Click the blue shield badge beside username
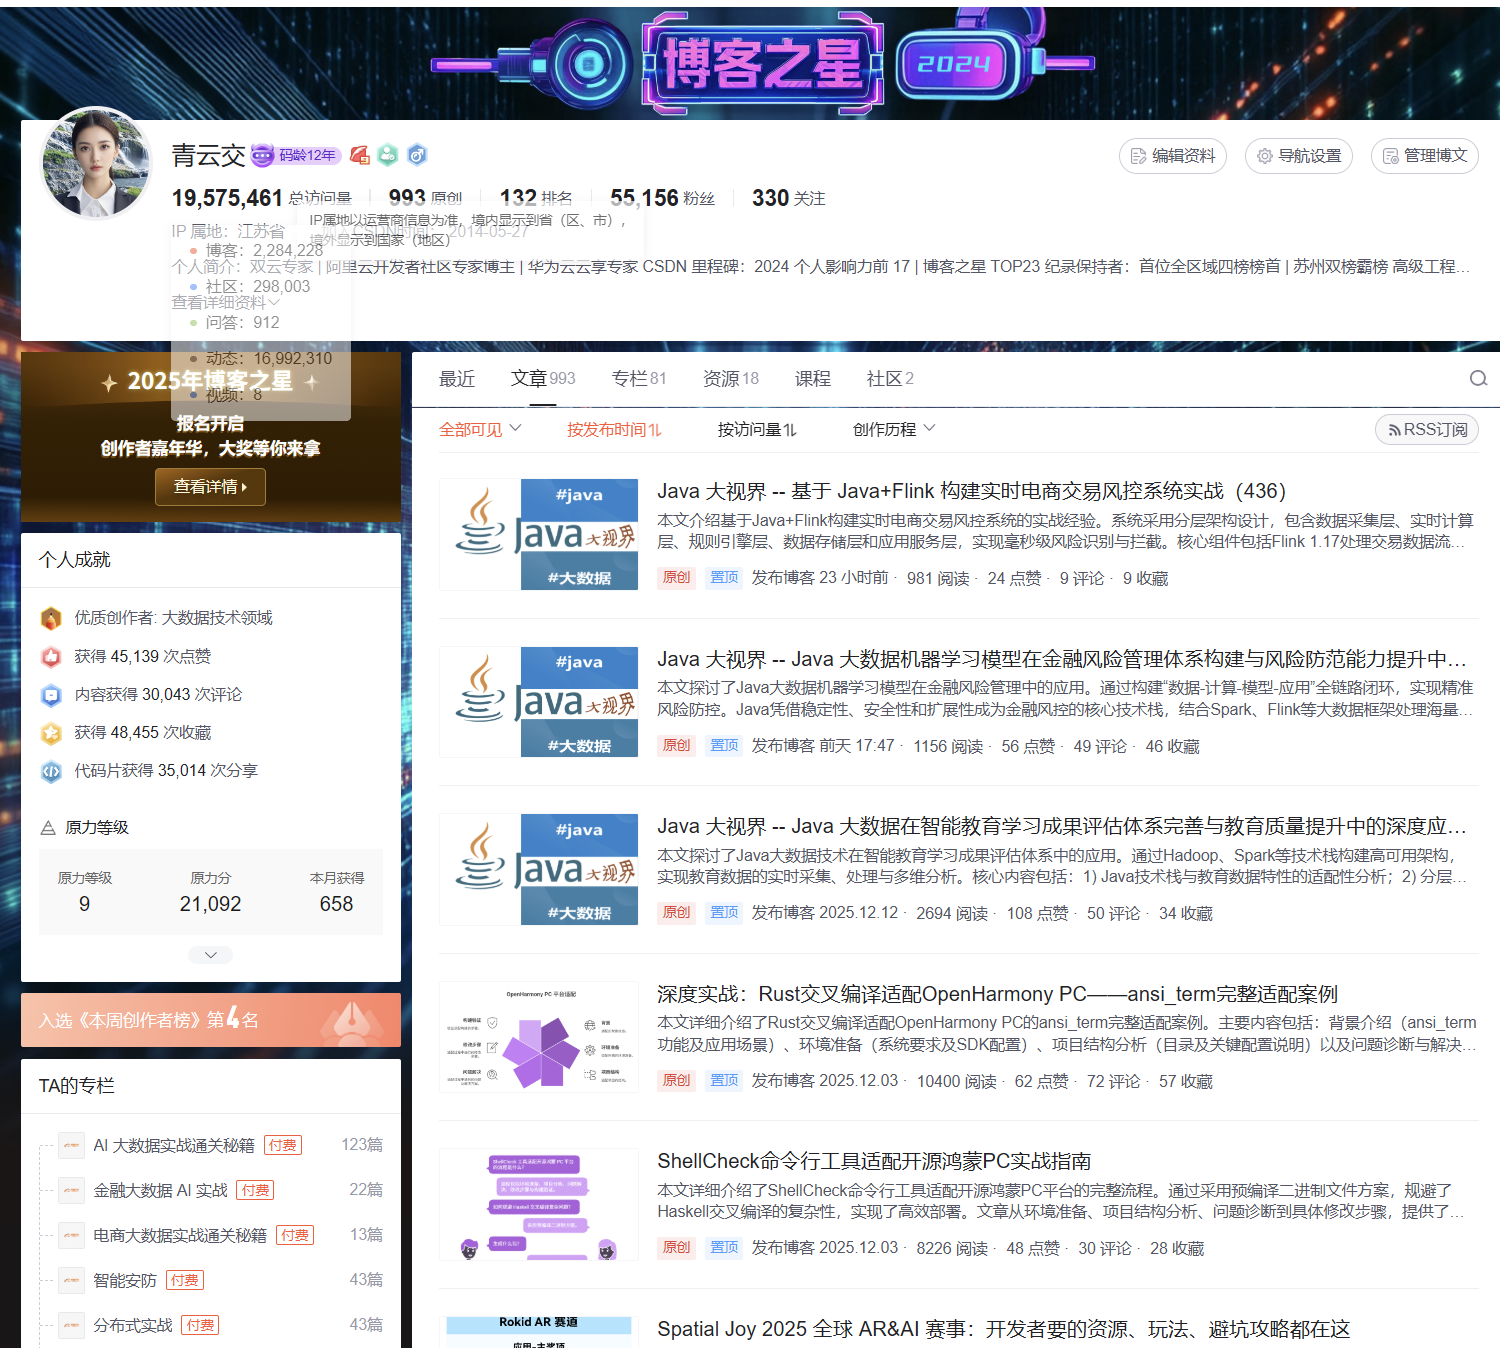Screen dimensions: 1500x1348 [x=417, y=155]
